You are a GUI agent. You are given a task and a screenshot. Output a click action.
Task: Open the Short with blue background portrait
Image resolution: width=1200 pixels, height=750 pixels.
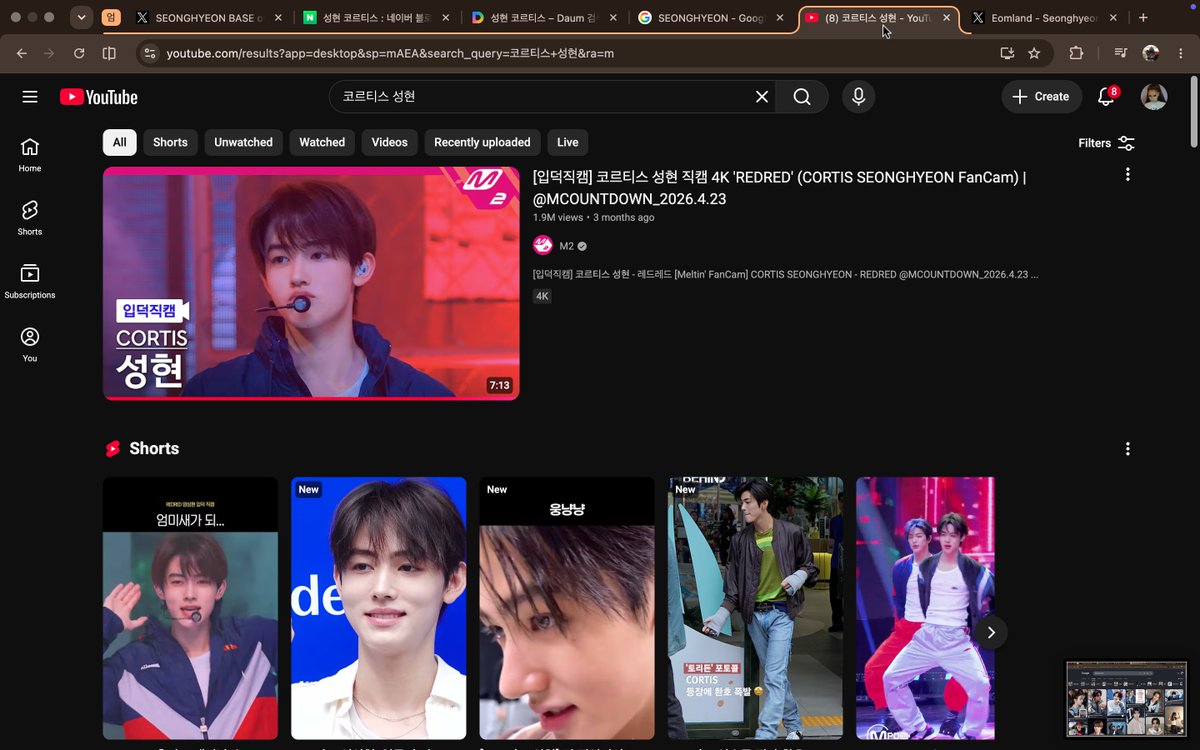coord(378,608)
